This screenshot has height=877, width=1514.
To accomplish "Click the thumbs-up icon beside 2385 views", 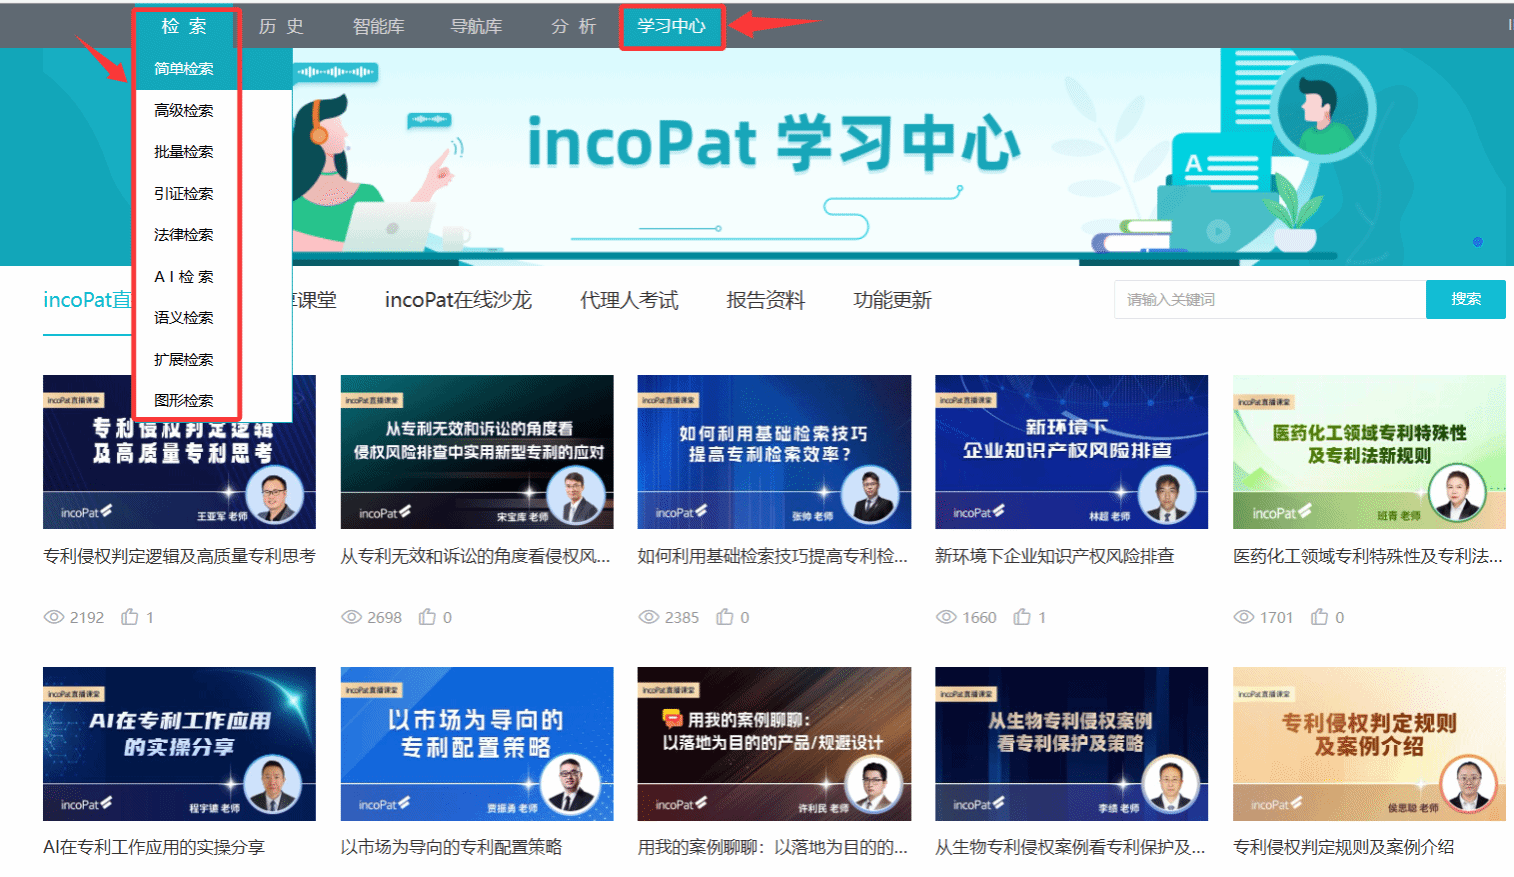I will 725,617.
